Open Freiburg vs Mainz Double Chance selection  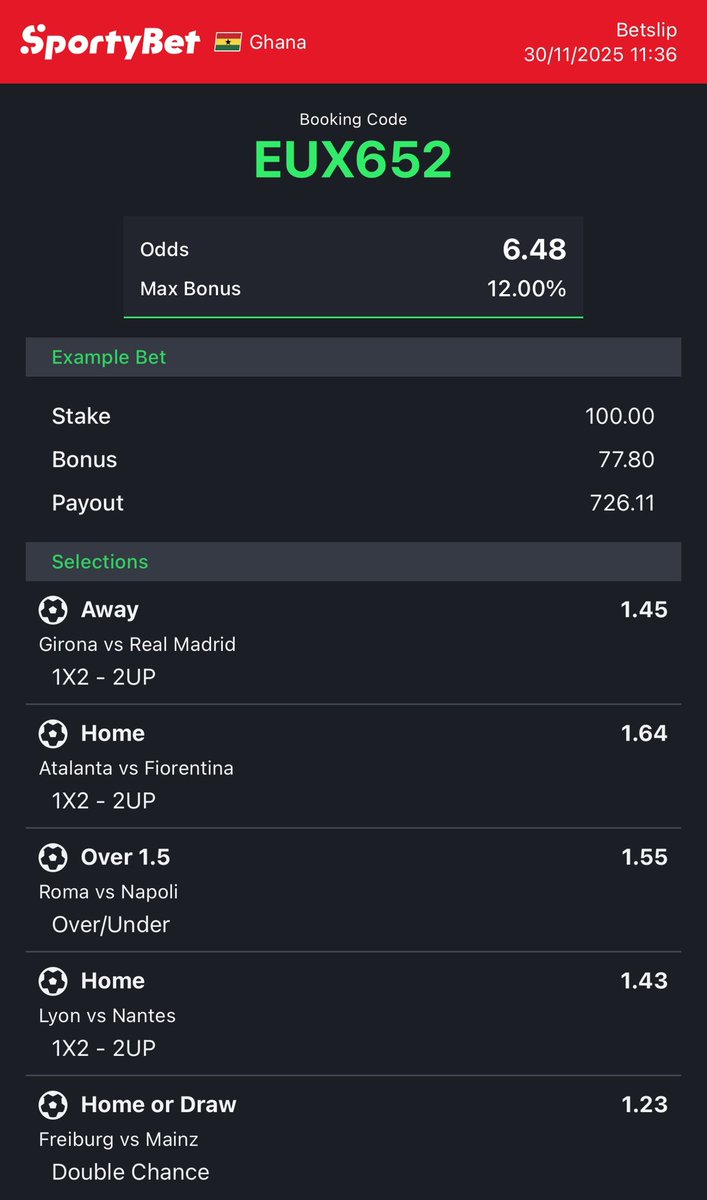pyautogui.click(x=353, y=1138)
